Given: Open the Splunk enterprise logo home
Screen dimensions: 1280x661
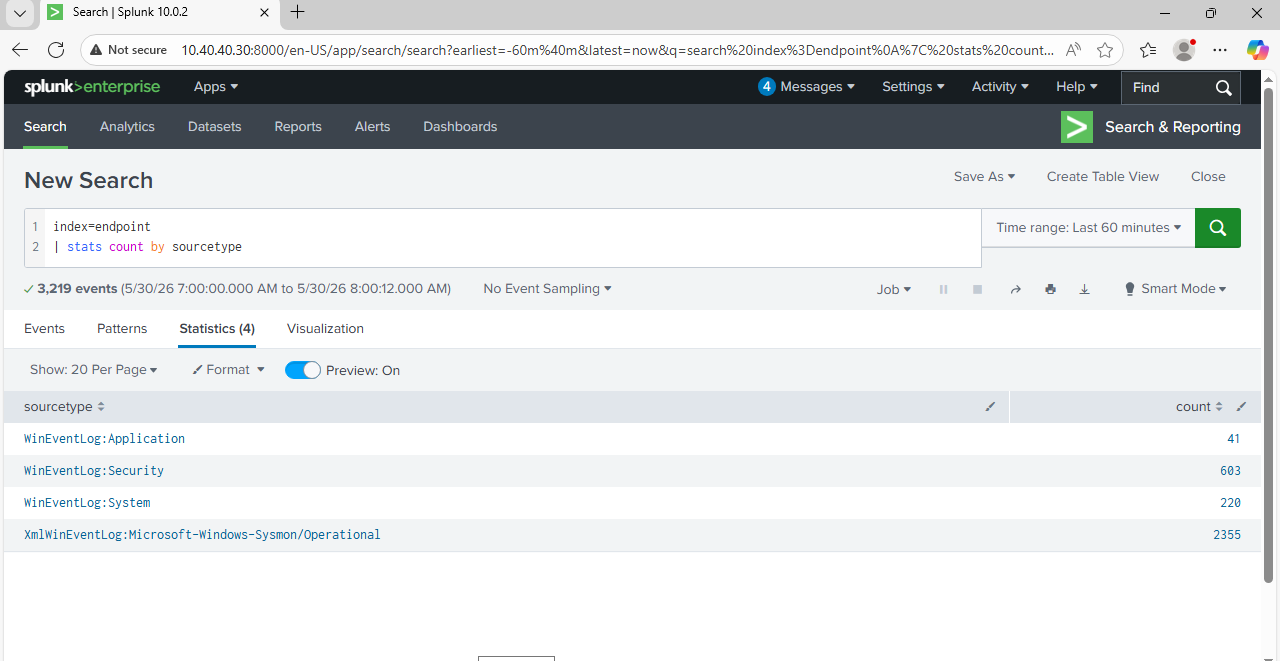Looking at the screenshot, I should pyautogui.click(x=92, y=87).
